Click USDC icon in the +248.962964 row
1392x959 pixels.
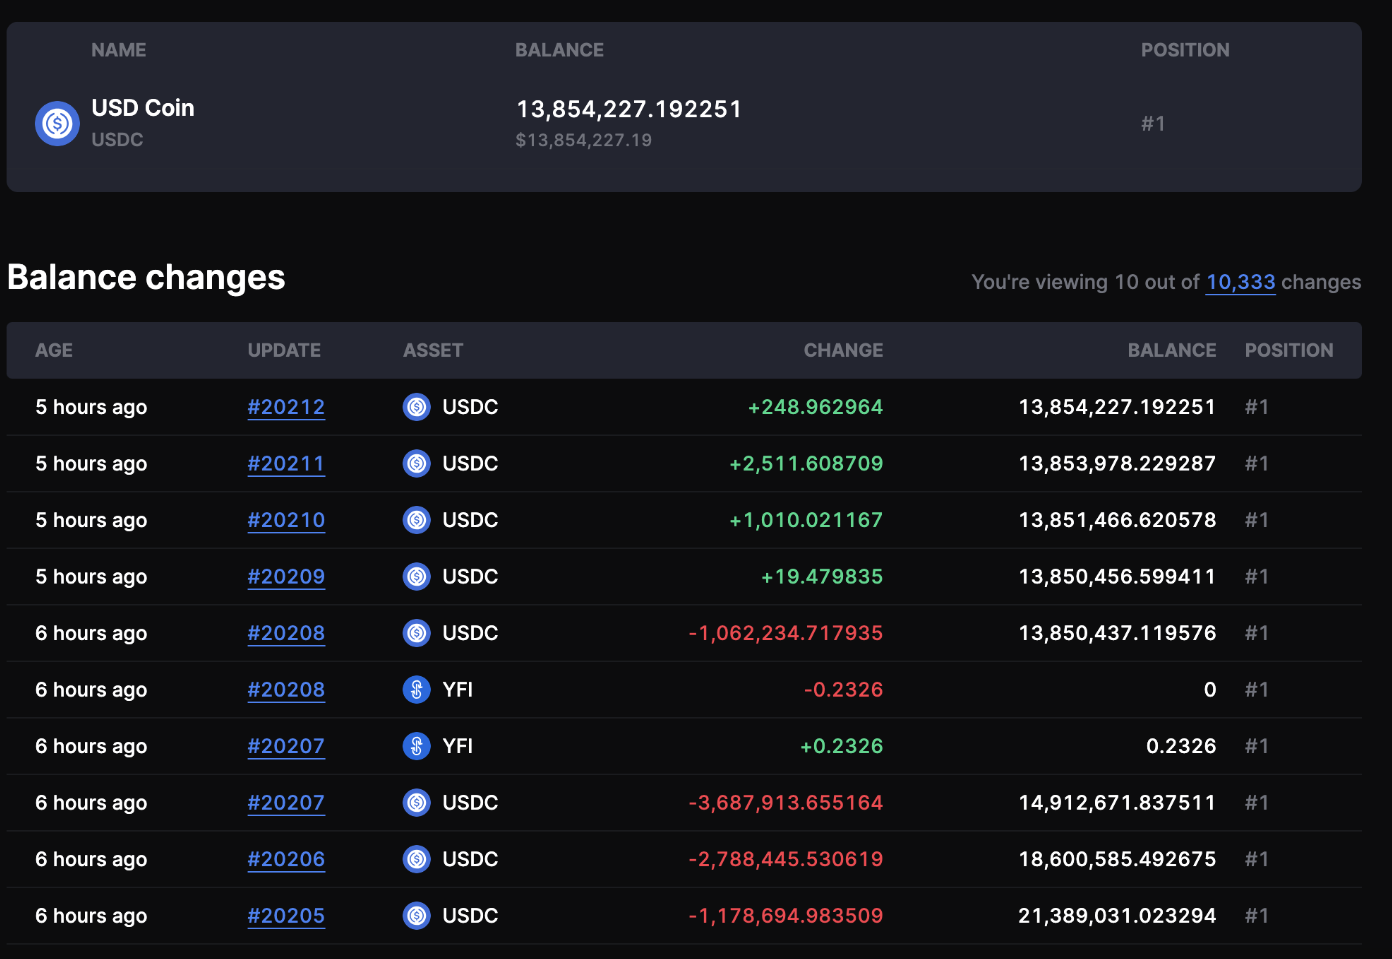pyautogui.click(x=416, y=407)
